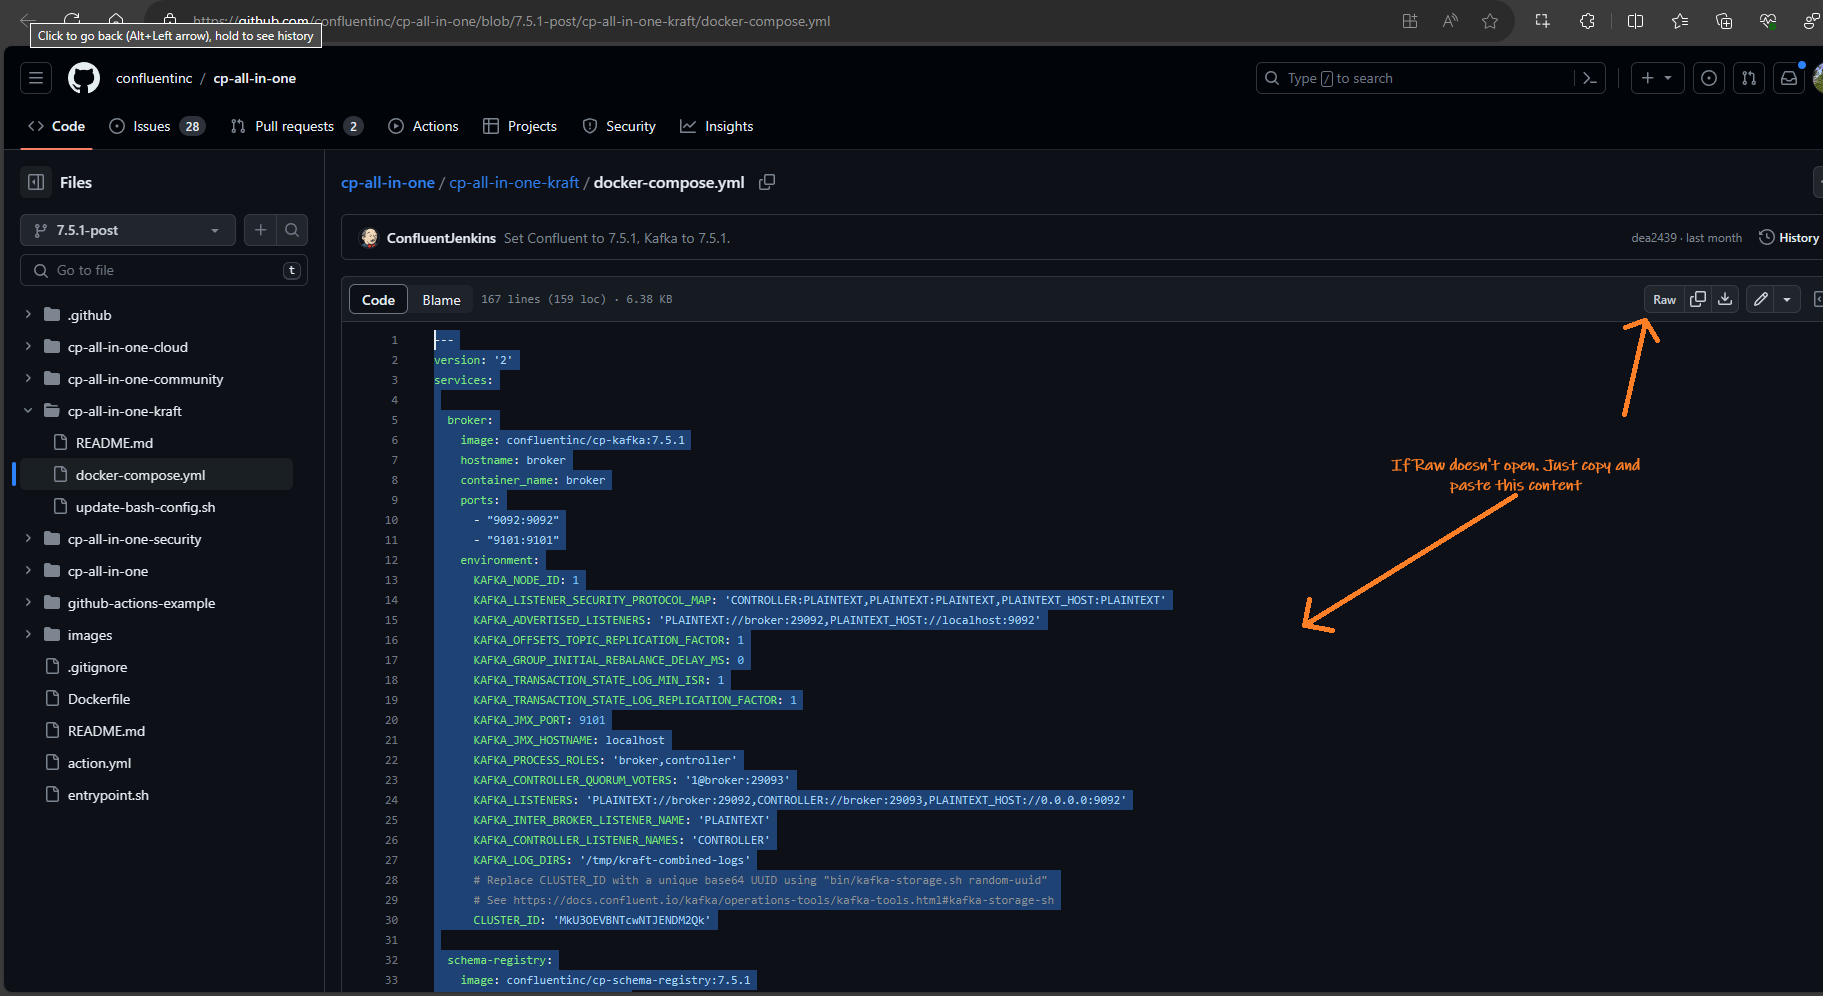Copy the file path icon
1823x996 pixels.
[767, 182]
